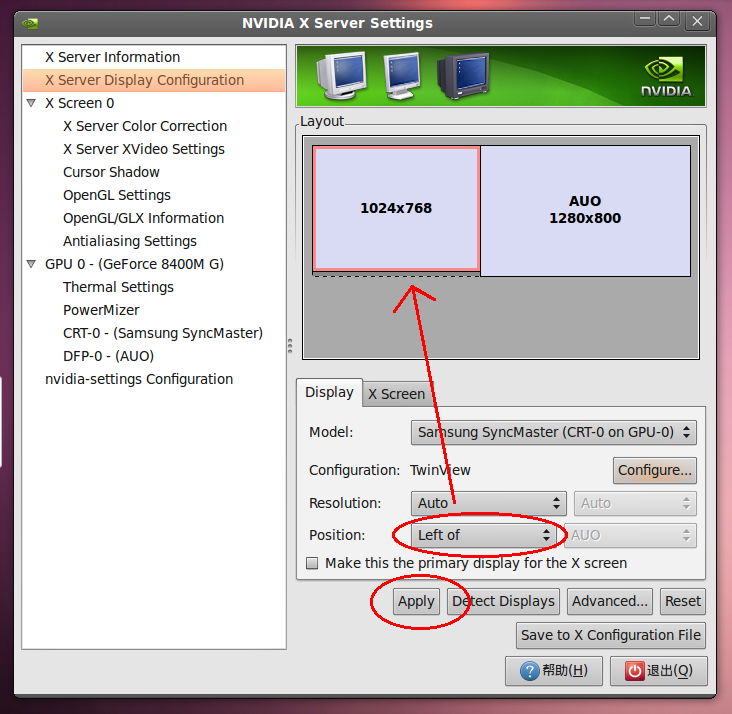Click the help icon on the 帮助(H) button
732x714 pixels.
(529, 671)
